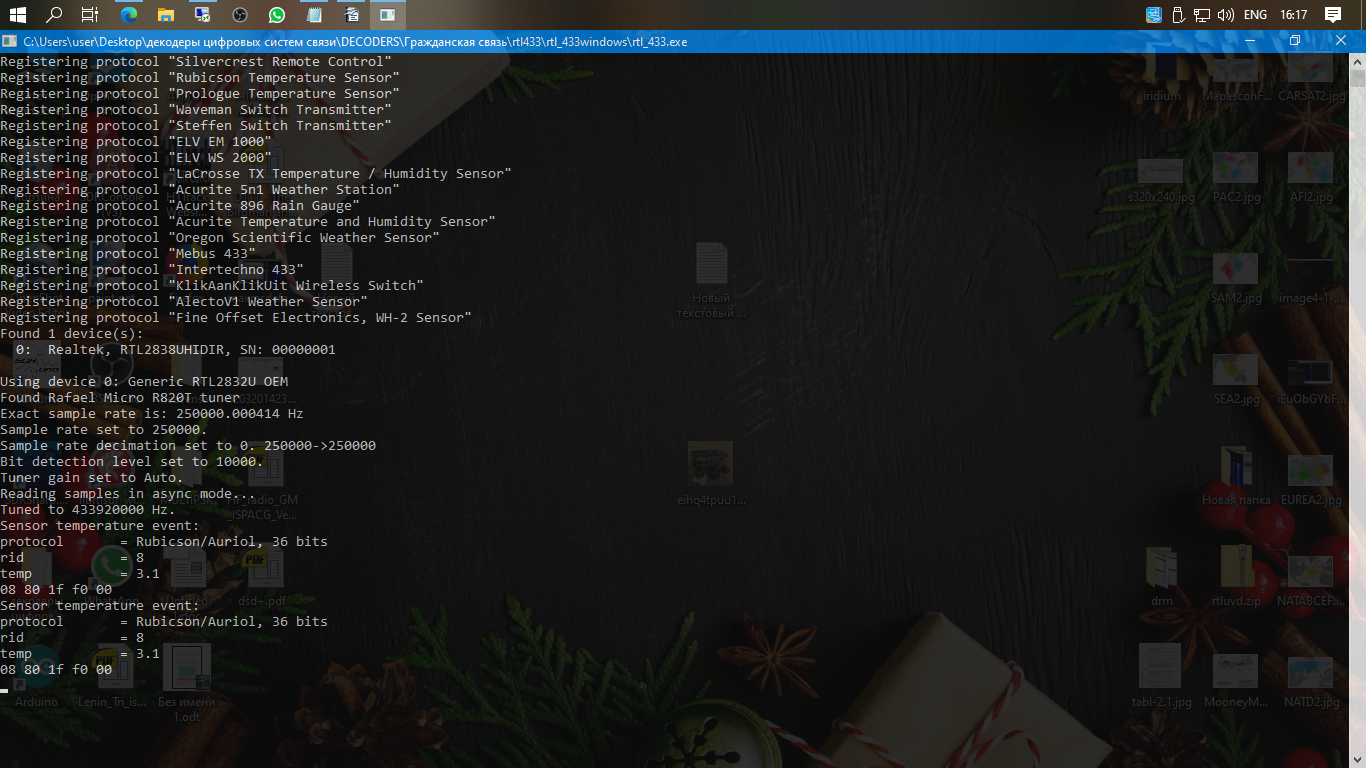Minimize the rtl_433.exe console window
Screen dimensions: 1366x768
click(1249, 41)
